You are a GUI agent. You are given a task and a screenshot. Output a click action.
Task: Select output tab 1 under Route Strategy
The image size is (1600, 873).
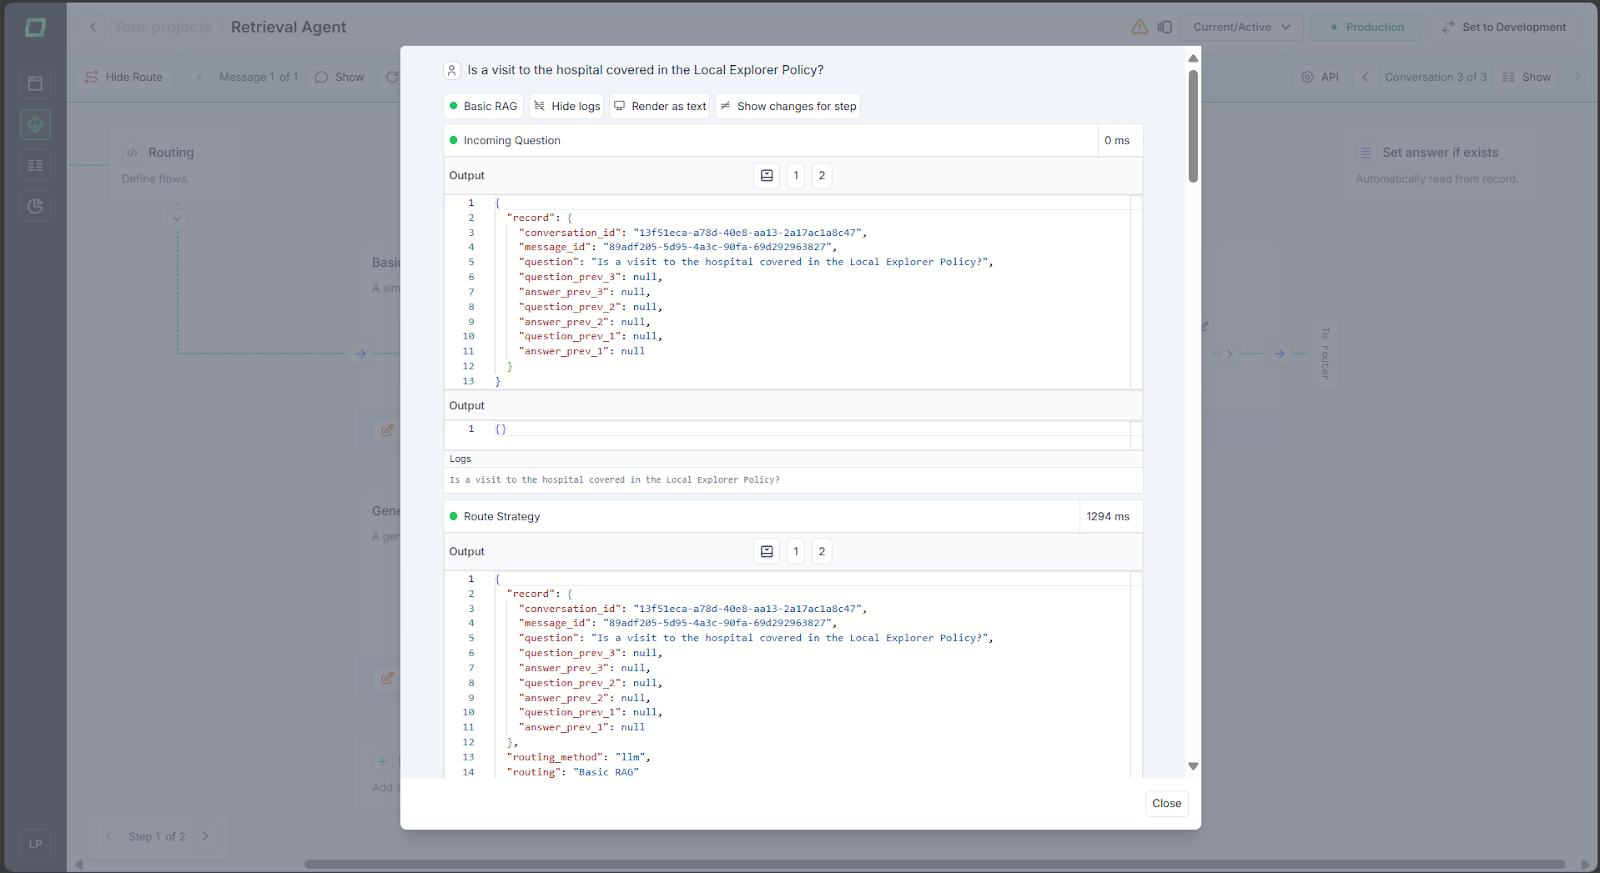click(796, 552)
